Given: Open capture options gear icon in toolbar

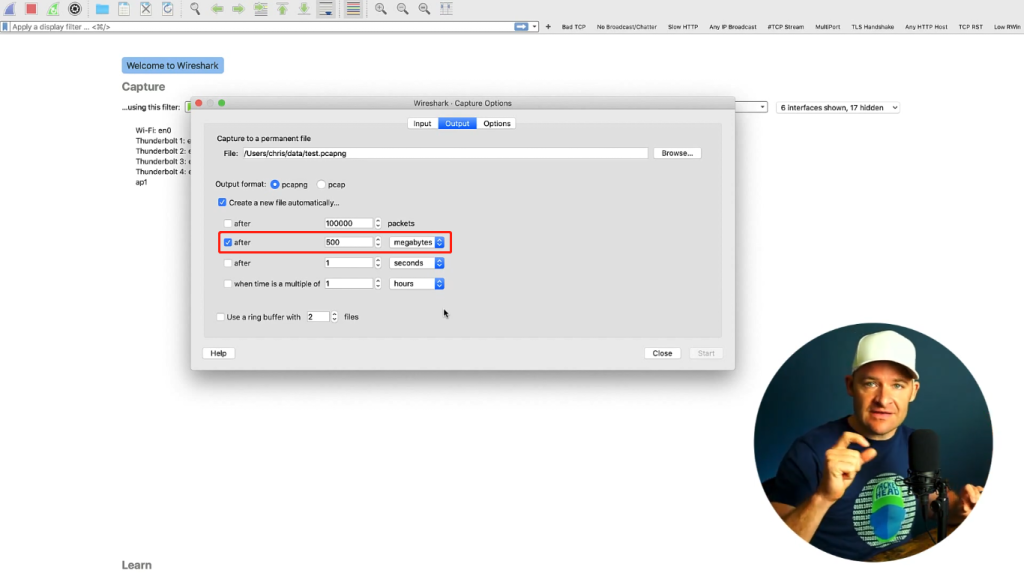Looking at the screenshot, I should pyautogui.click(x=75, y=8).
